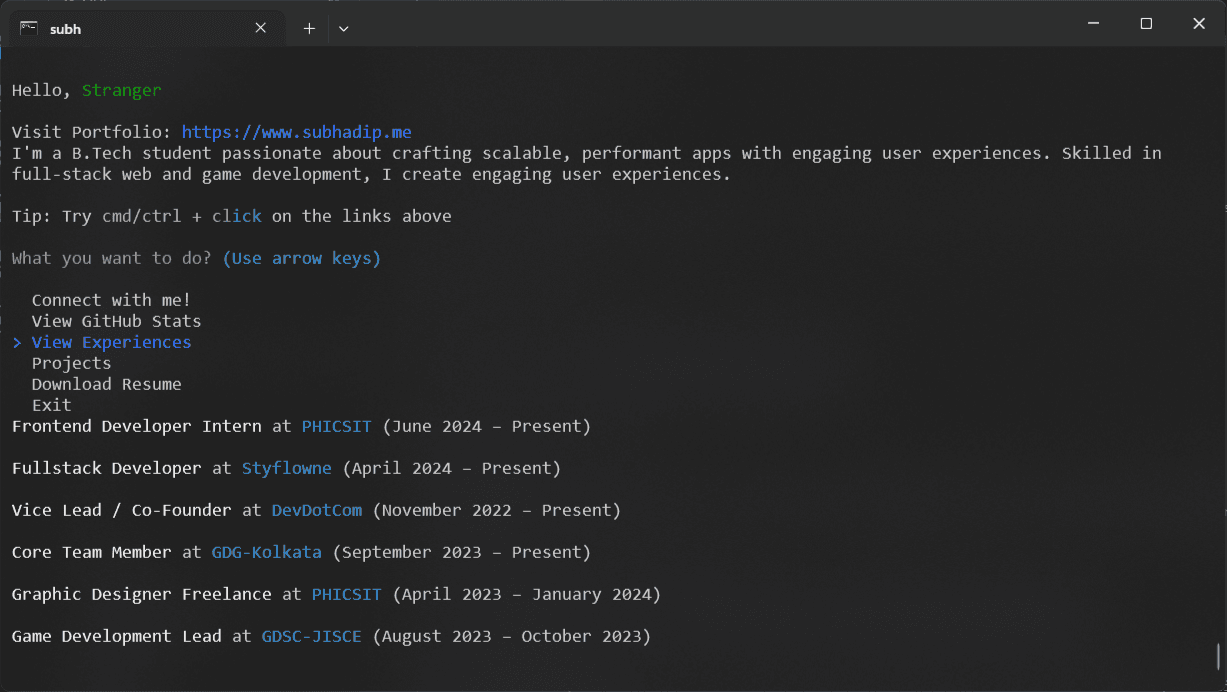Click the Stranger greeting text
1227x692 pixels.
click(121, 90)
